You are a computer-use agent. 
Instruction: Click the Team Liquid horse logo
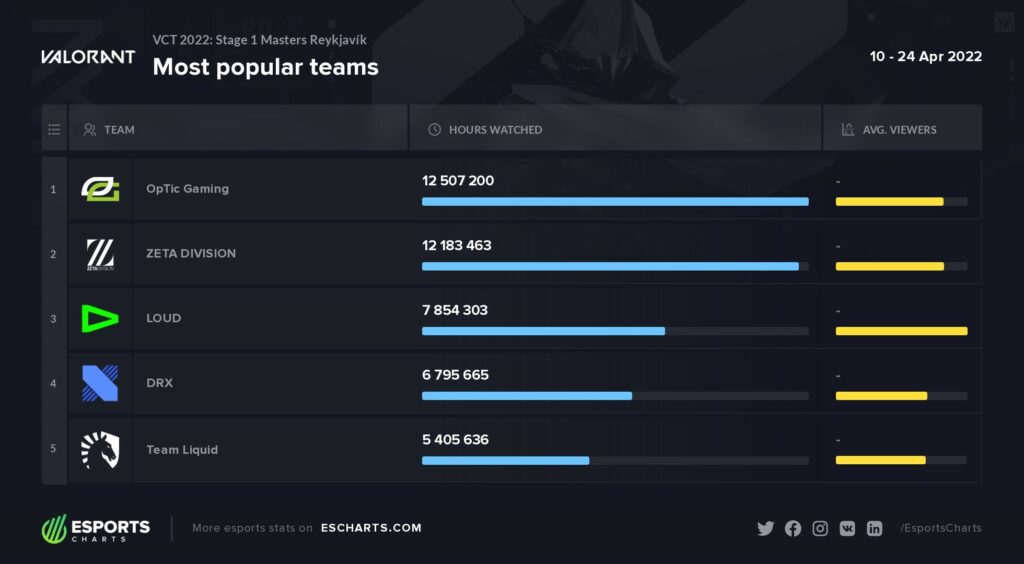click(100, 449)
